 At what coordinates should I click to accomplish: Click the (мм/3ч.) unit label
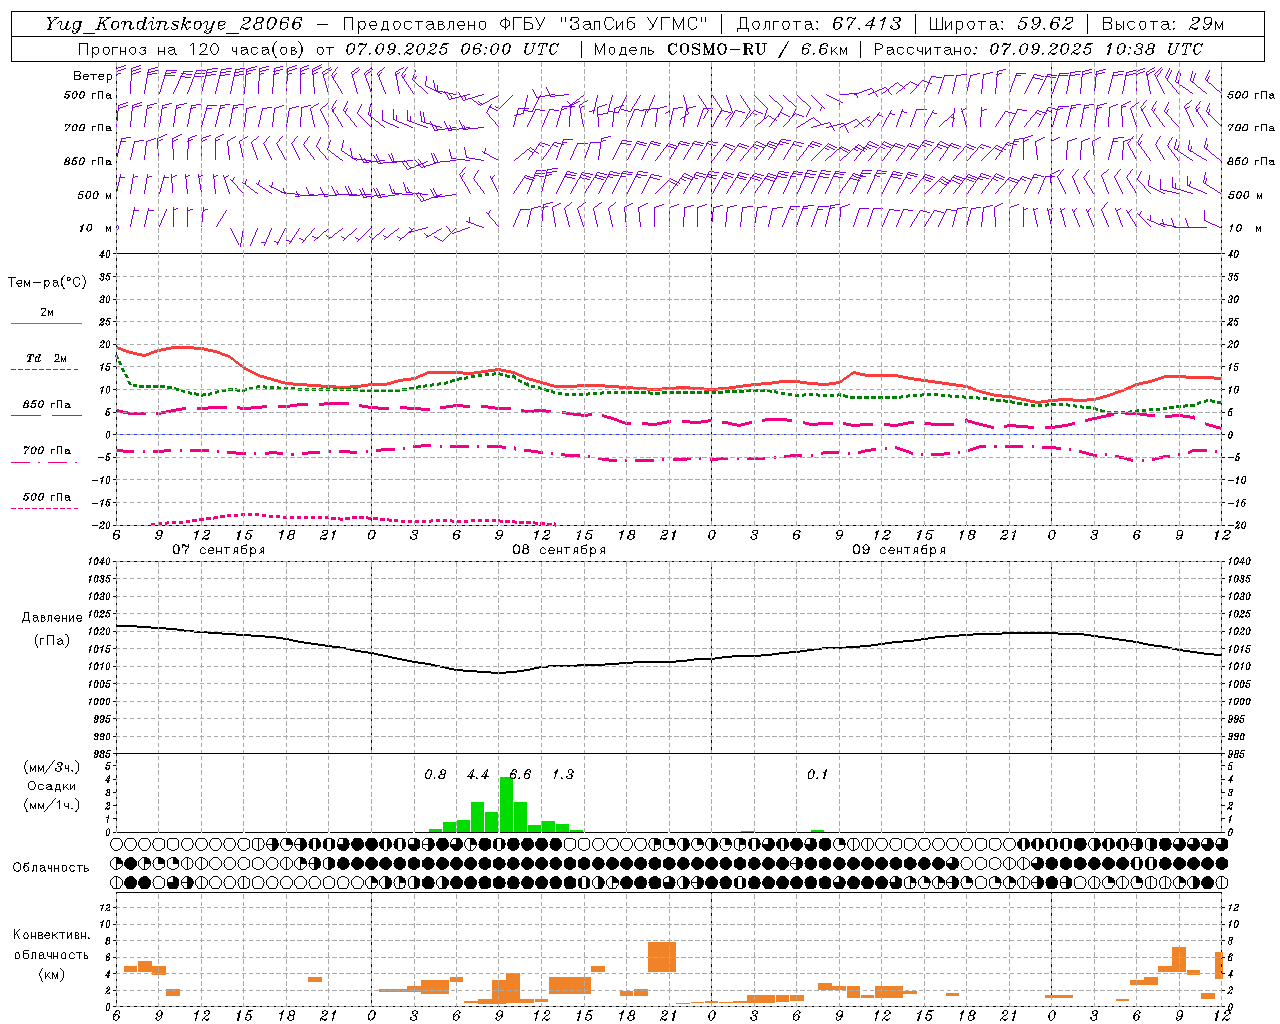[52, 767]
